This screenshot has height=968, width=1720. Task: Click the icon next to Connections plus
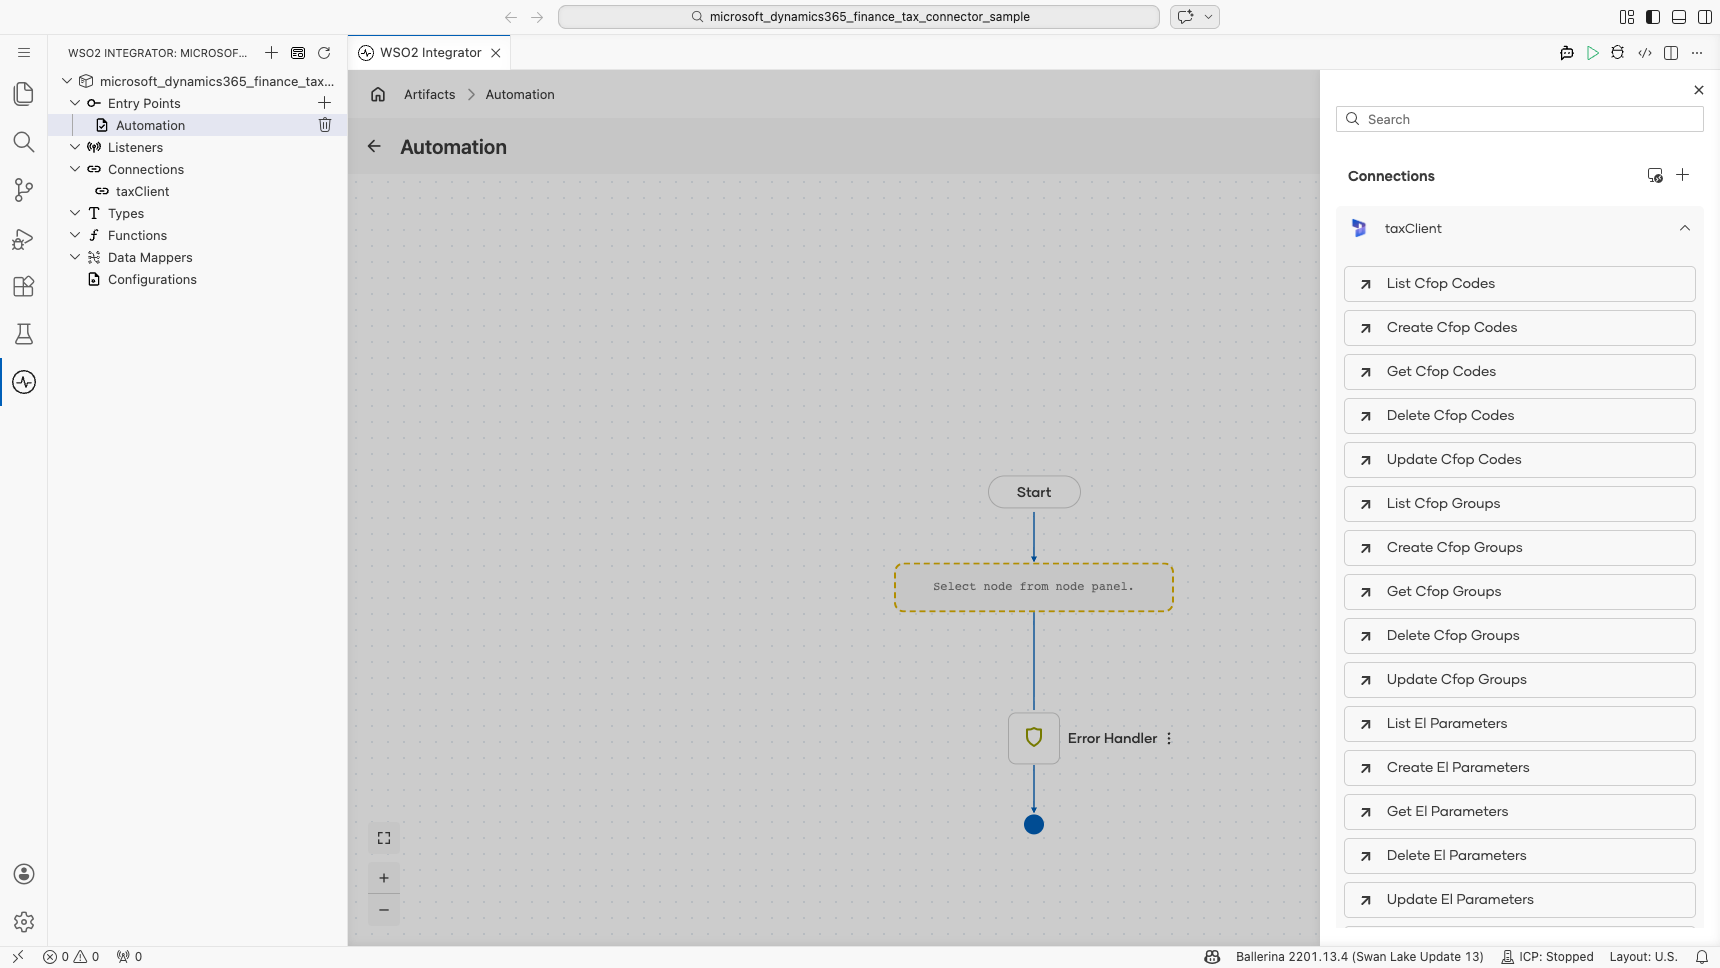tap(1655, 175)
